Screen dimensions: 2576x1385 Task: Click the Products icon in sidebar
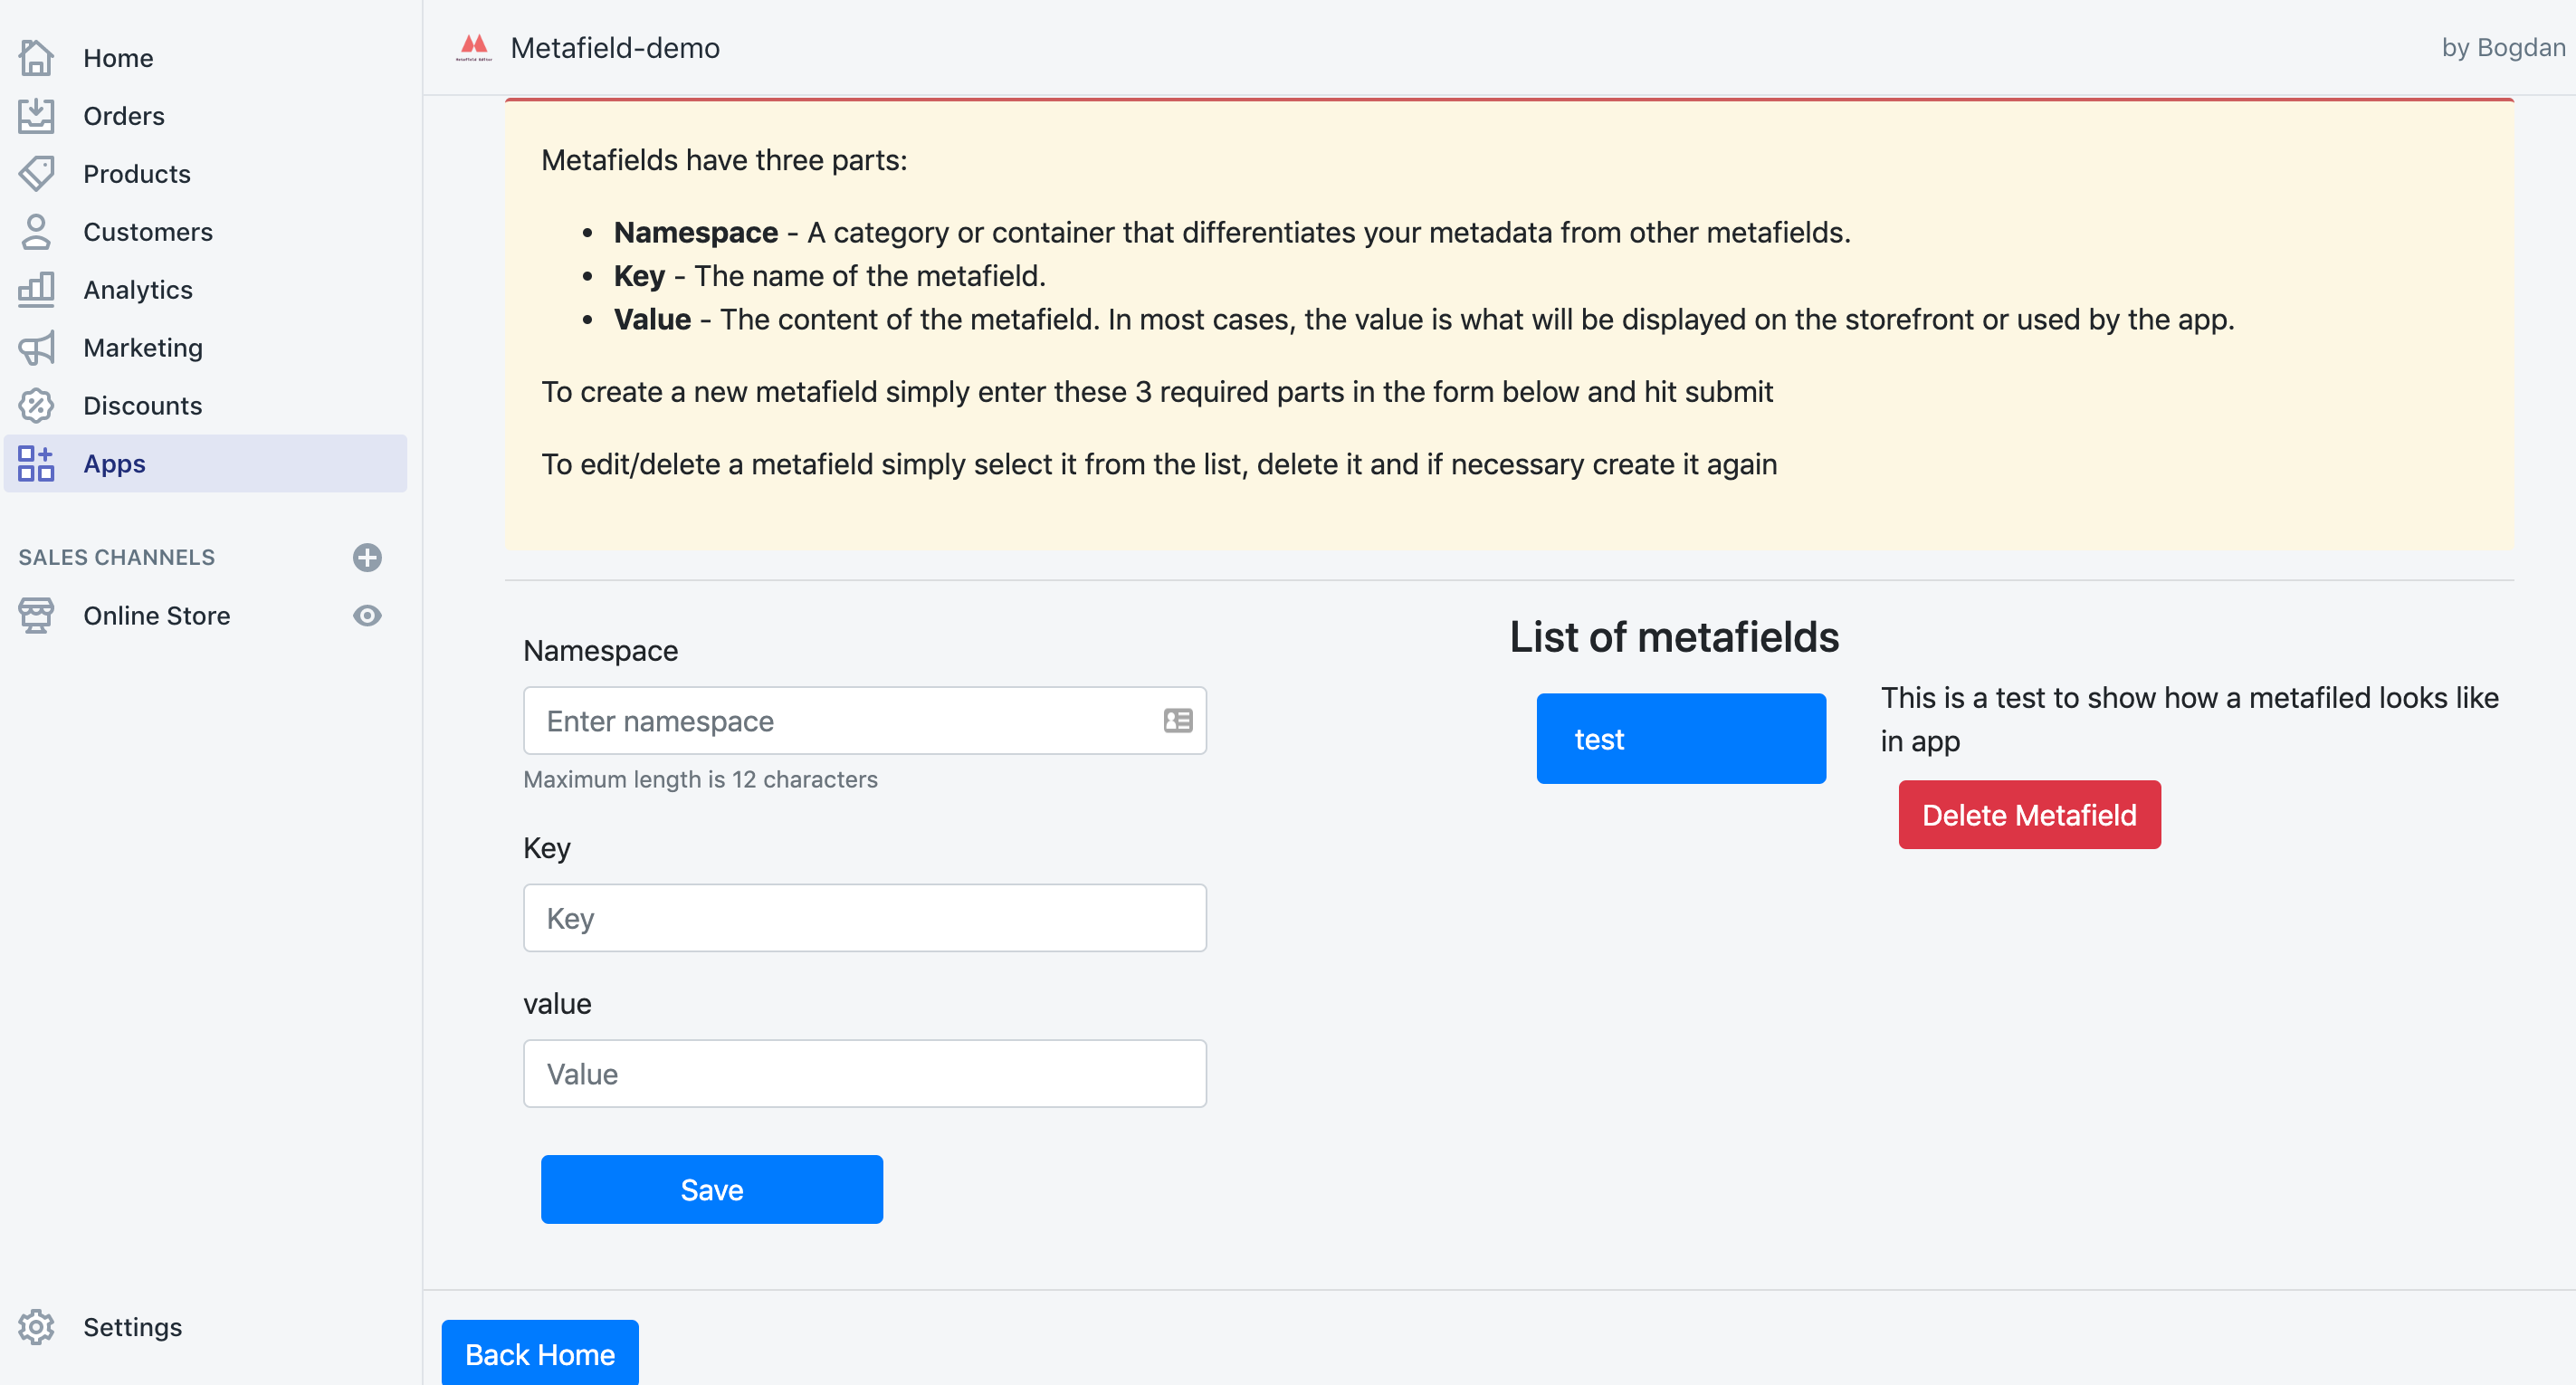pyautogui.click(x=37, y=172)
